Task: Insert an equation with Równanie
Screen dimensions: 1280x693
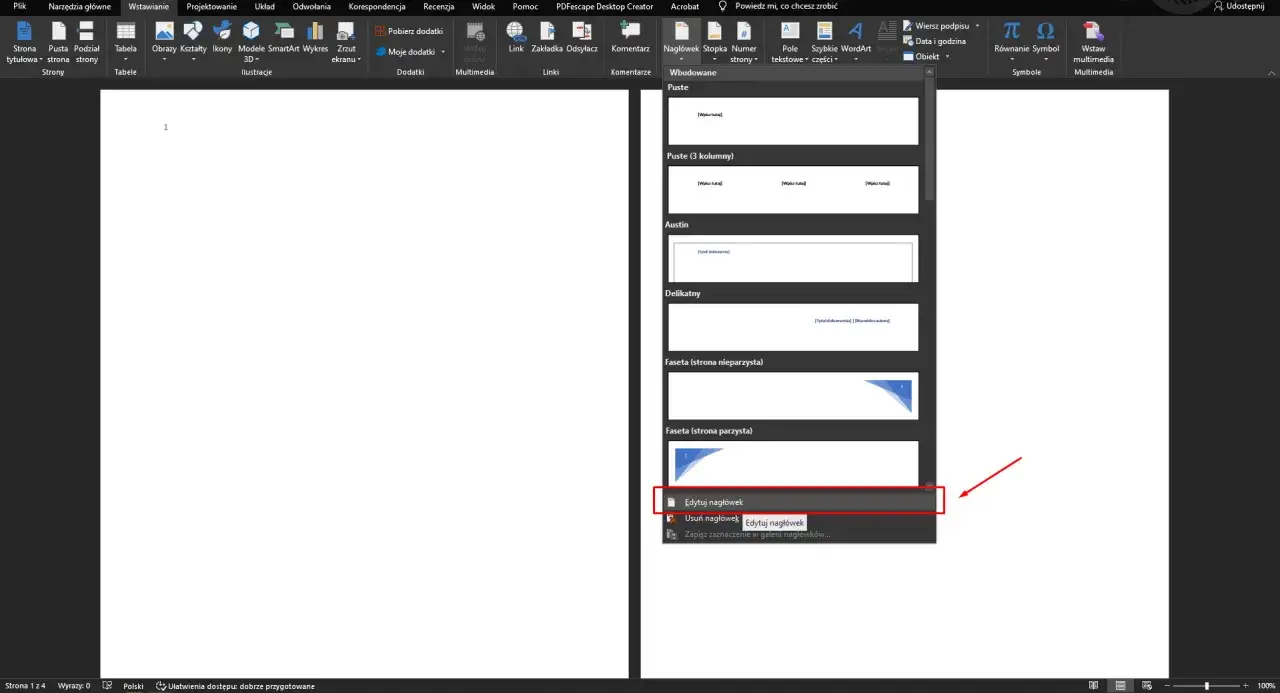Action: 1012,42
